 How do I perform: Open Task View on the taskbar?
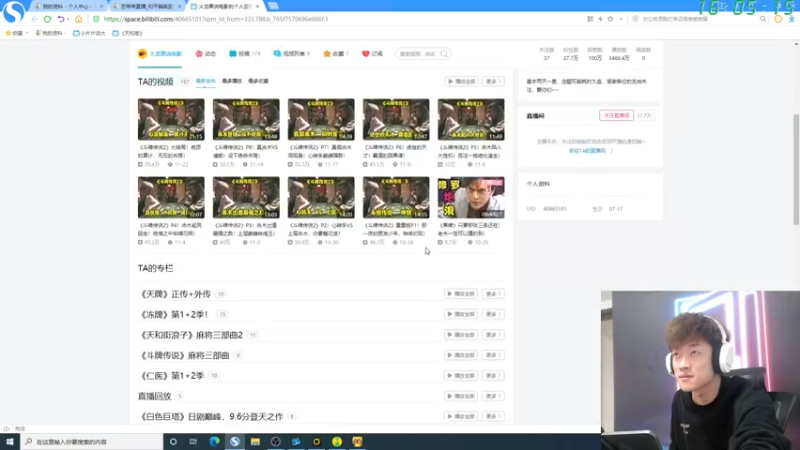coord(193,442)
